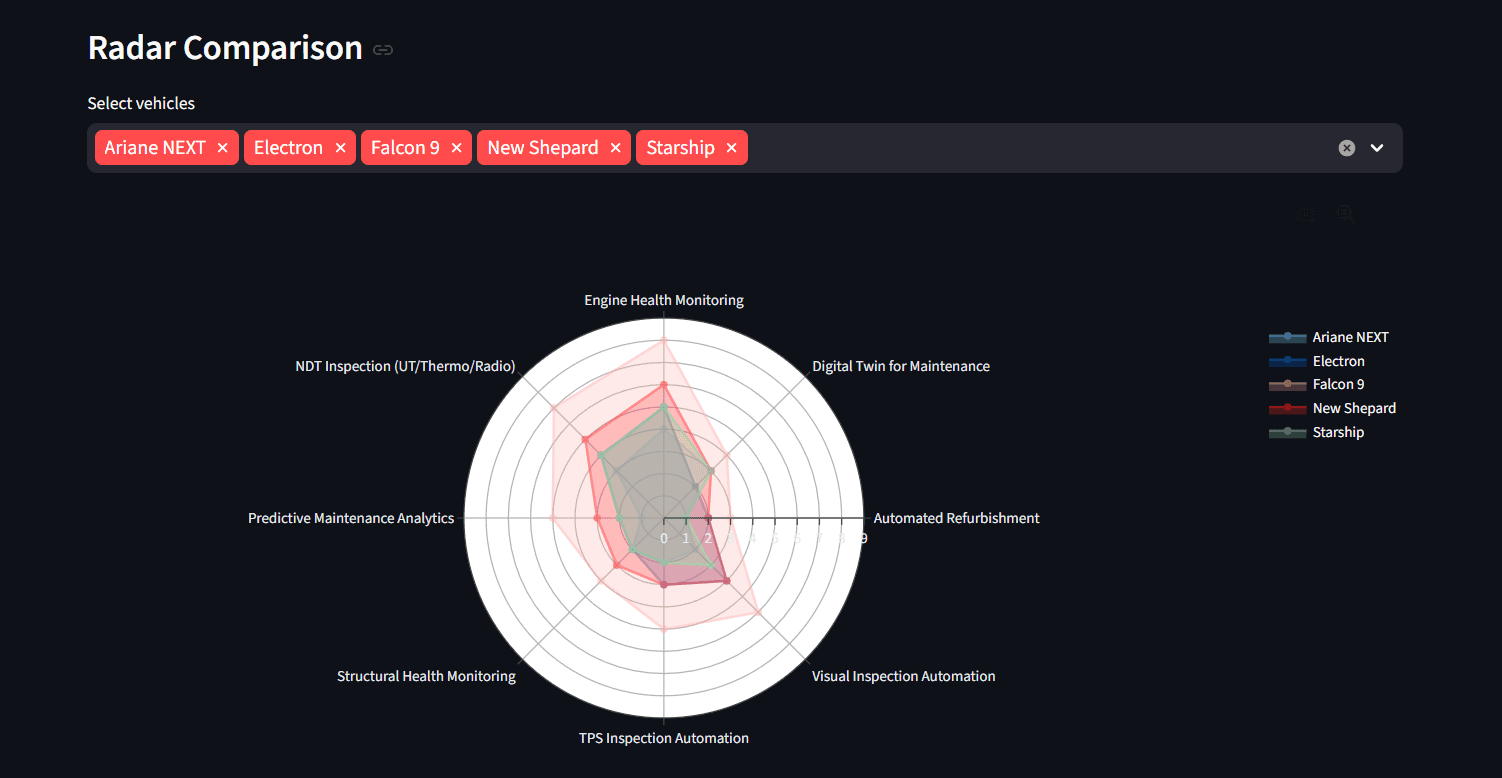The image size is (1502, 778).
Task: Remove the Falcon 9 chip
Action: (456, 148)
